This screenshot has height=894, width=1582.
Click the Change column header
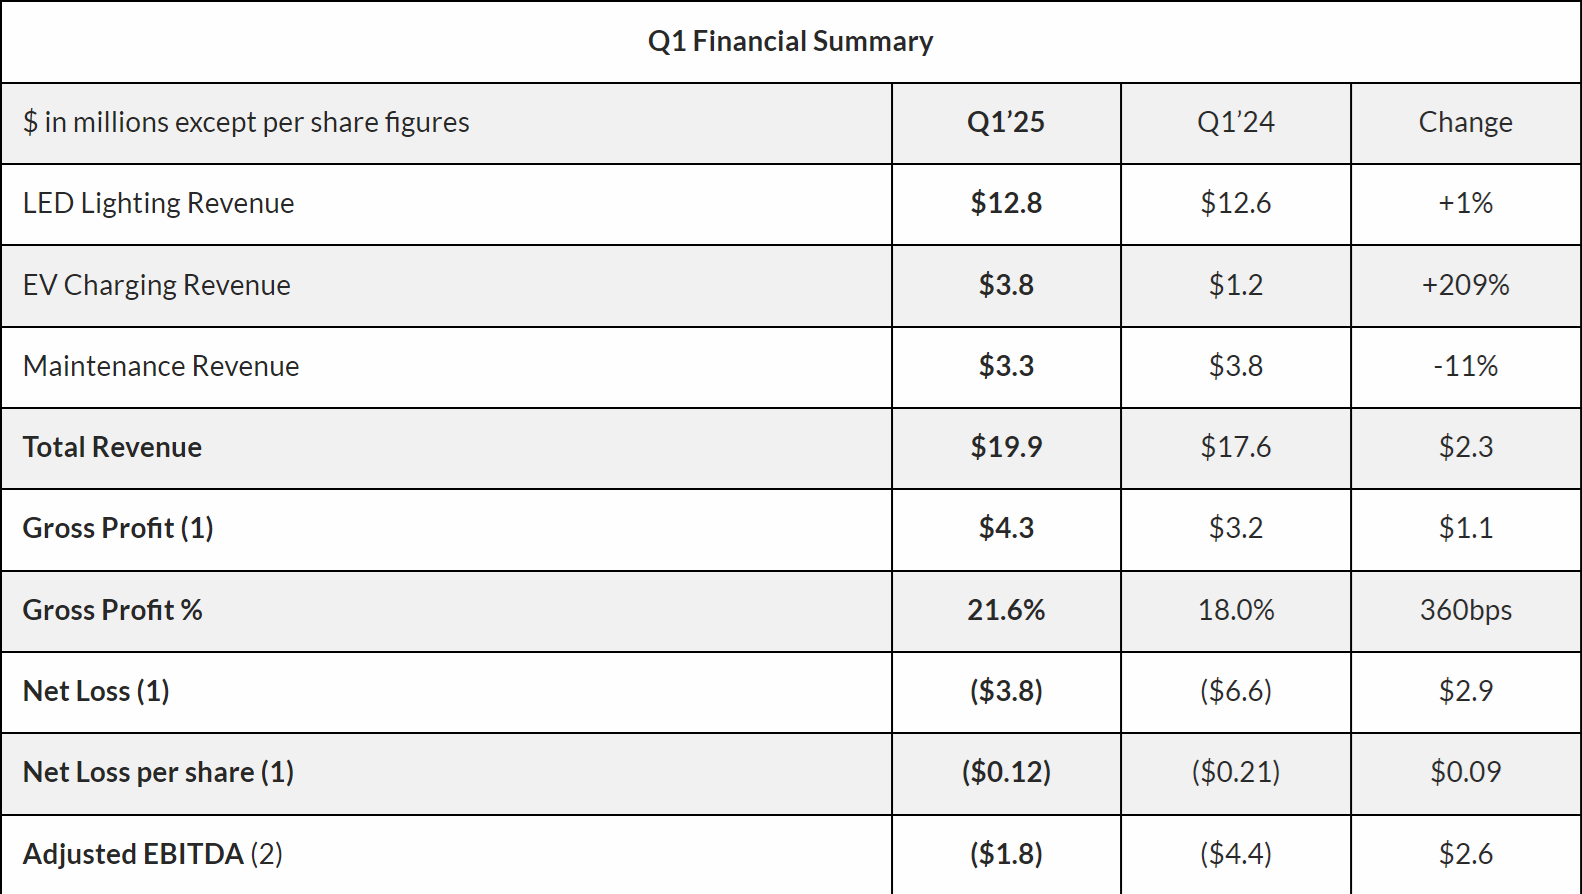pos(1465,122)
